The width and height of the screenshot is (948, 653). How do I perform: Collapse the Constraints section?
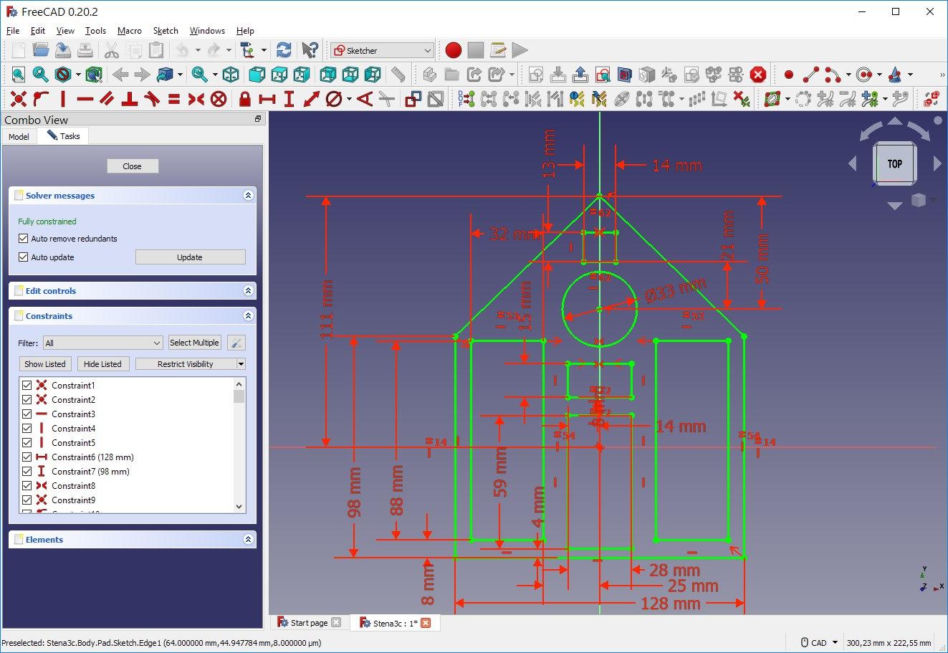click(x=248, y=316)
